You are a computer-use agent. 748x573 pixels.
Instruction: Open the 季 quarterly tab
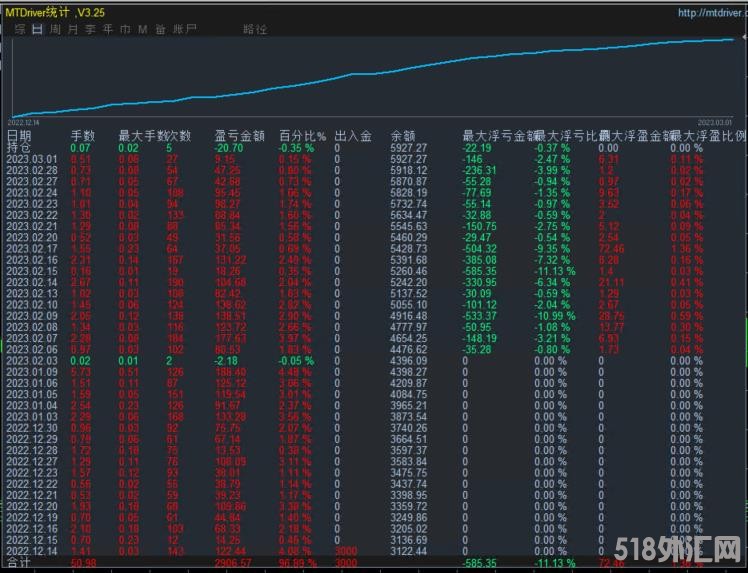coord(91,30)
